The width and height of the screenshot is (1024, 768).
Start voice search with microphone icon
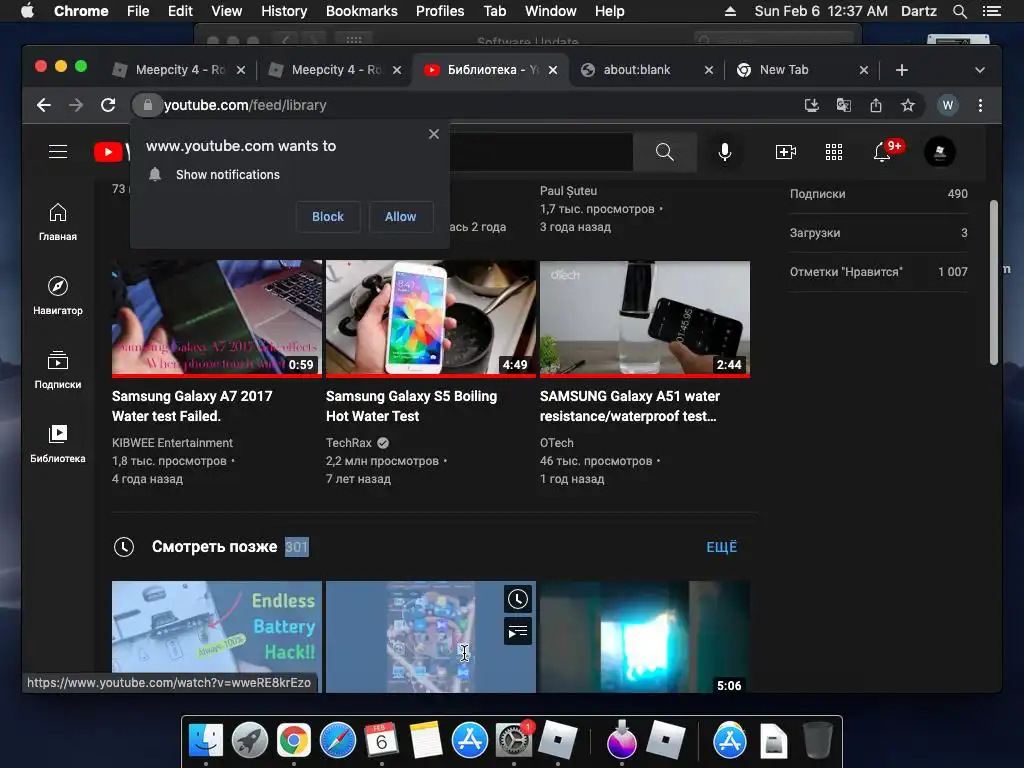(x=724, y=152)
